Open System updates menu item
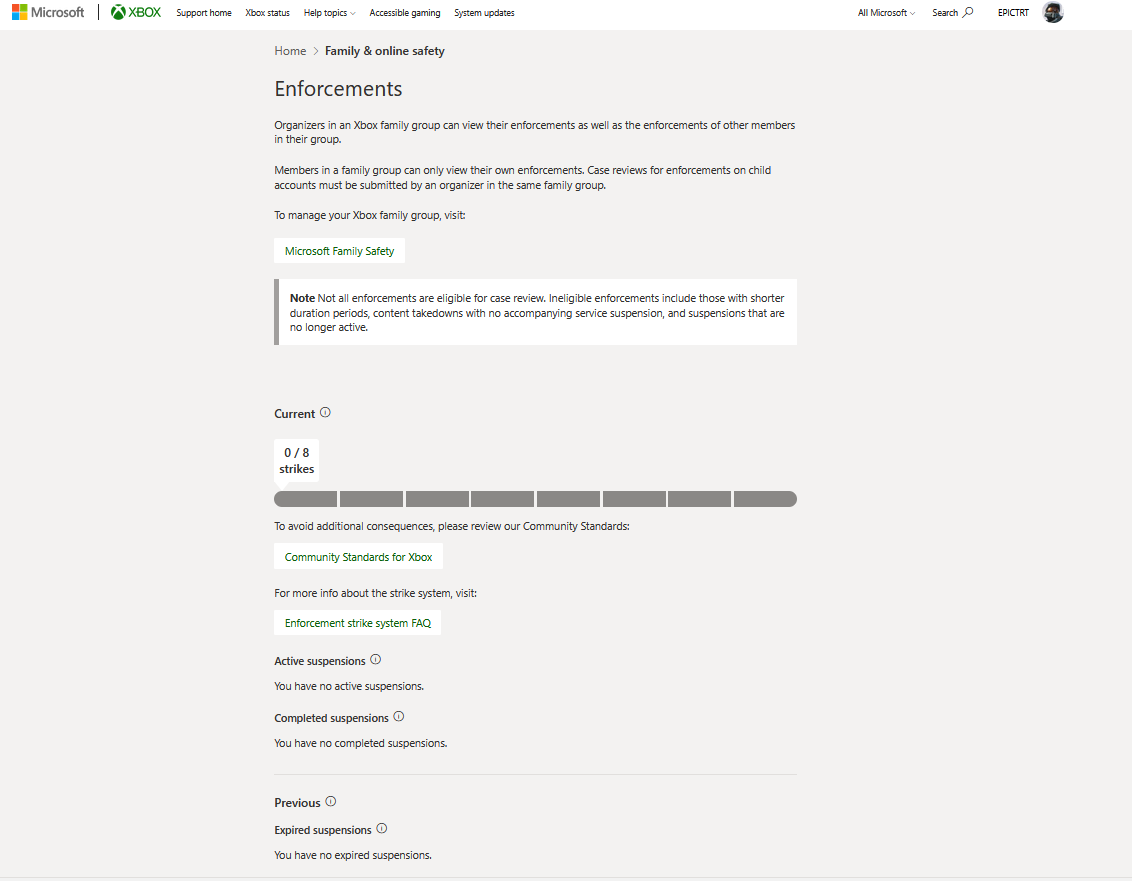 484,13
